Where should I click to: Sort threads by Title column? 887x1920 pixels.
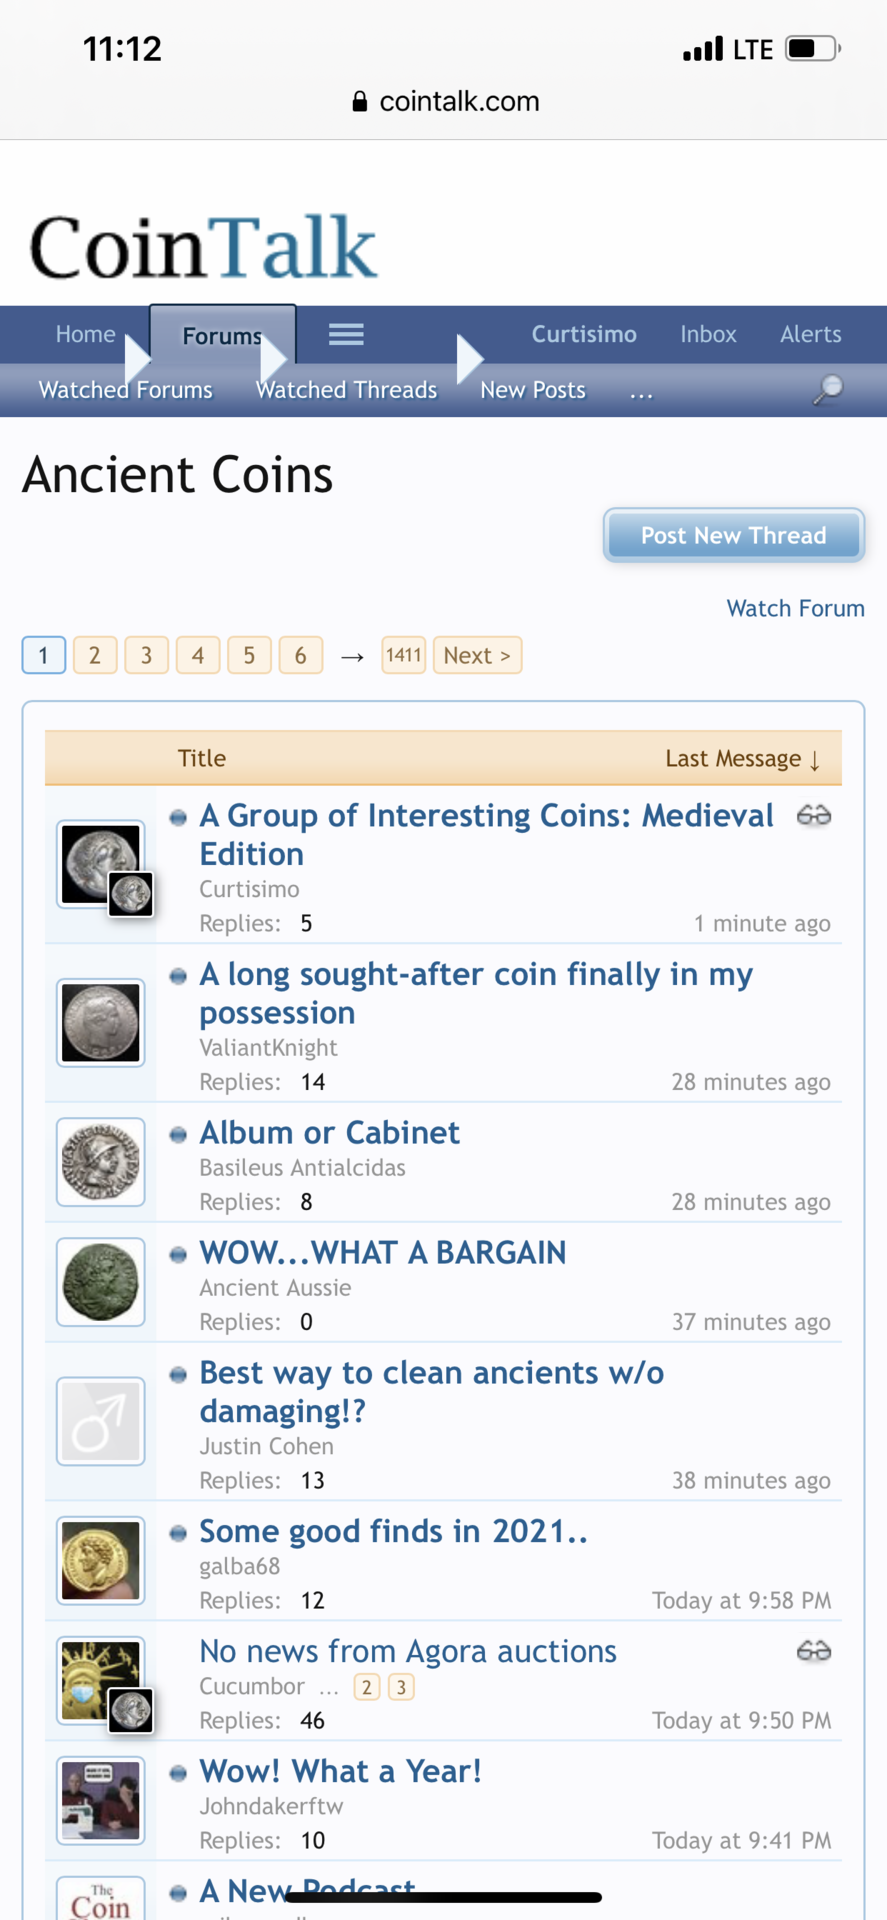pos(202,758)
